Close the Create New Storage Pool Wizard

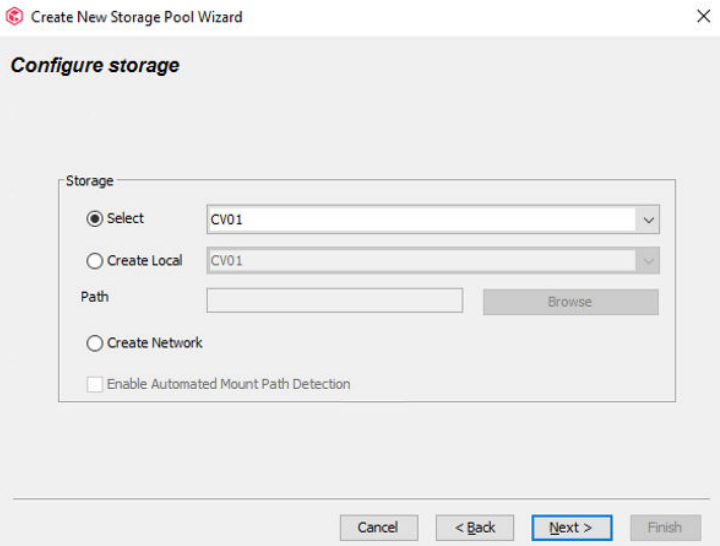[703, 16]
